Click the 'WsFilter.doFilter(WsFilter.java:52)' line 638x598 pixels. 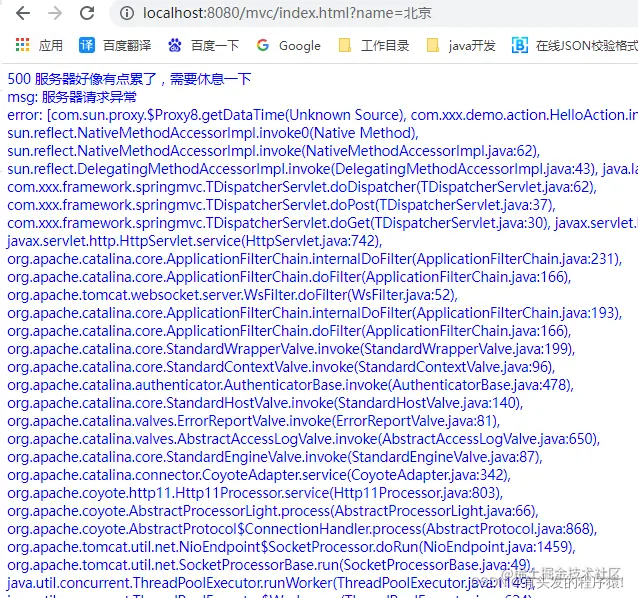tap(232, 295)
